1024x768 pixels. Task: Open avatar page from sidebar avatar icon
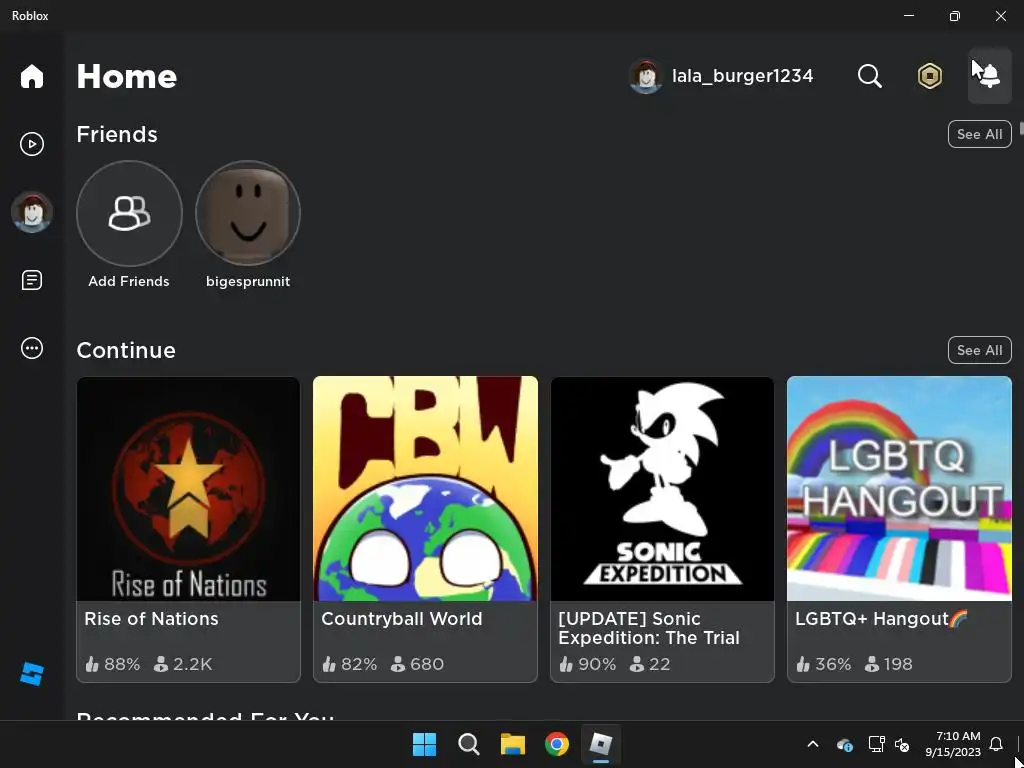click(31, 212)
